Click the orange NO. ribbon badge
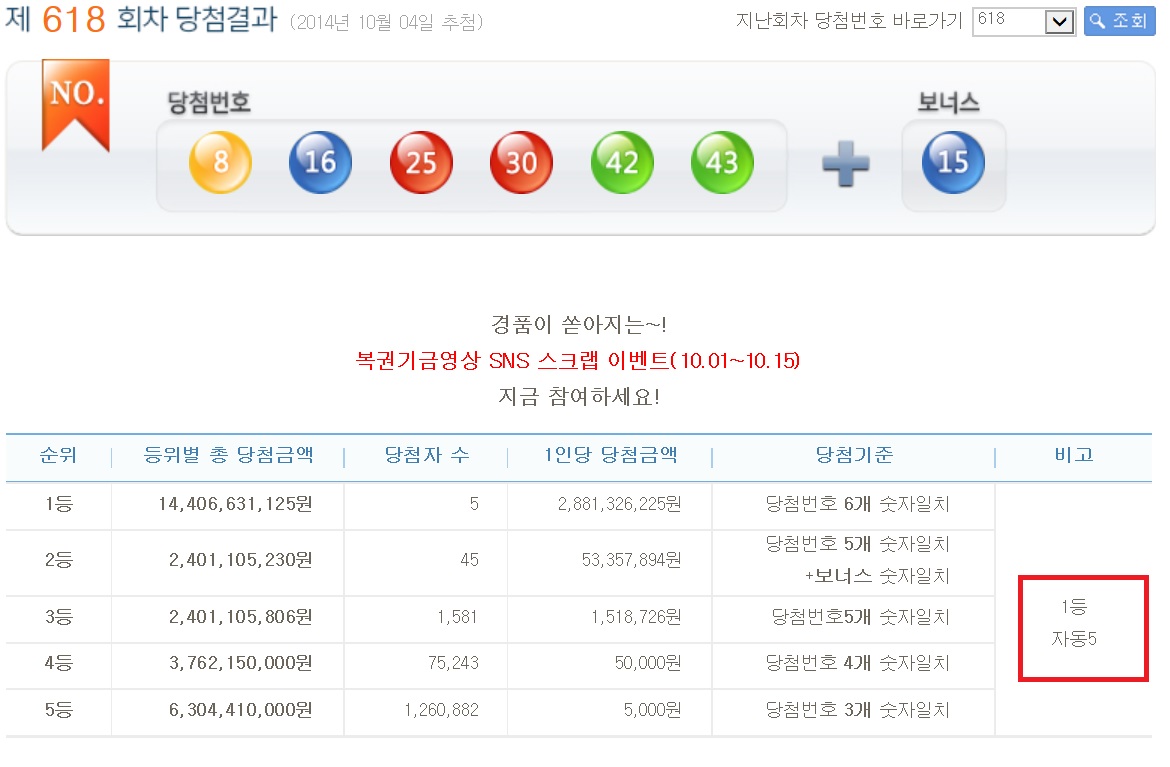This screenshot has height=767, width=1170. click(x=76, y=102)
